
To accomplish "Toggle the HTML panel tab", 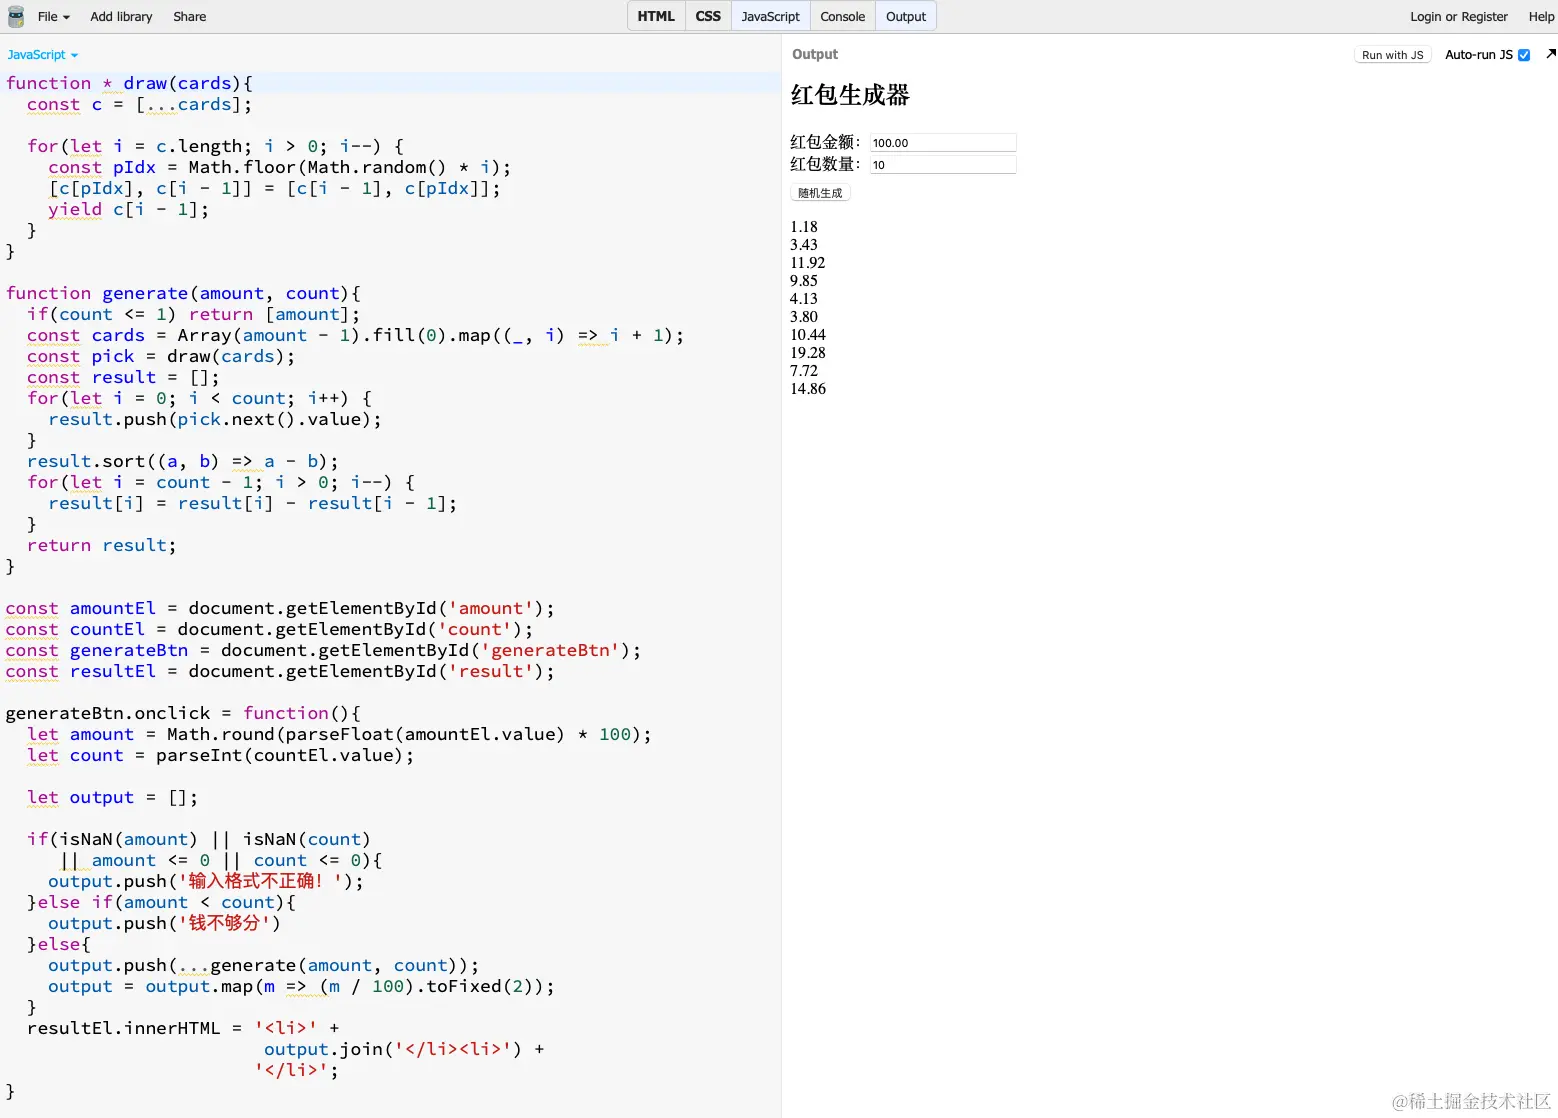I will (x=656, y=16).
